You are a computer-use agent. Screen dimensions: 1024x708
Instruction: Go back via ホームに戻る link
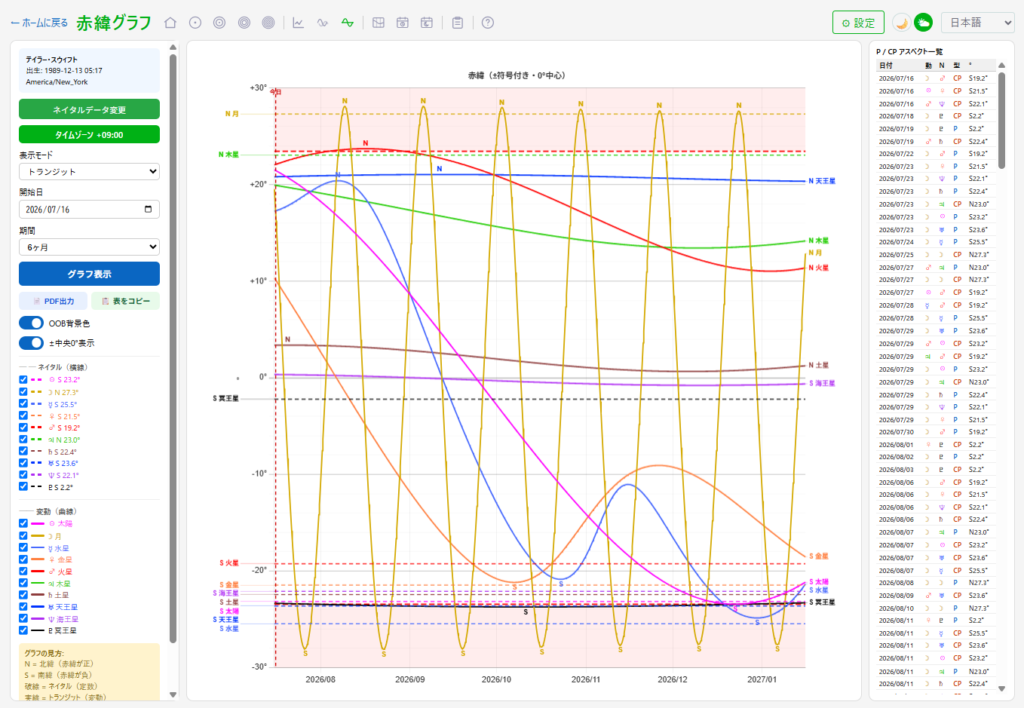39,23
